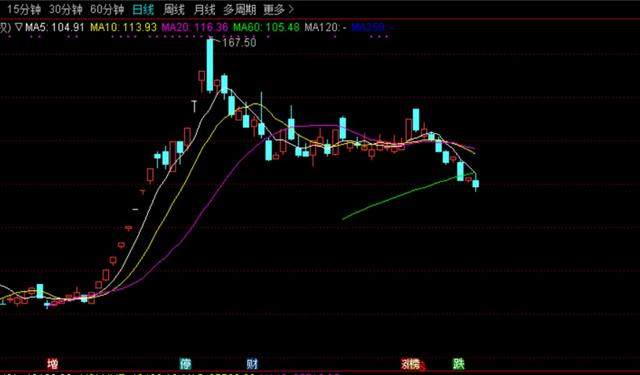Viewport: 640px width, 375px height.
Task: Click the red overlapping marker beside 跌
Action: click(x=411, y=364)
